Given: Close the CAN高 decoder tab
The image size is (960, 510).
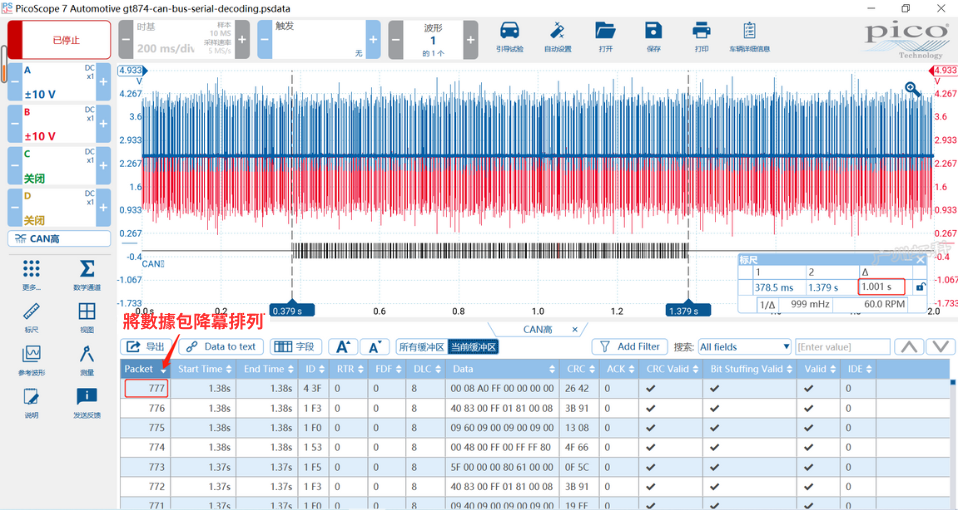Looking at the screenshot, I should point(575,329).
